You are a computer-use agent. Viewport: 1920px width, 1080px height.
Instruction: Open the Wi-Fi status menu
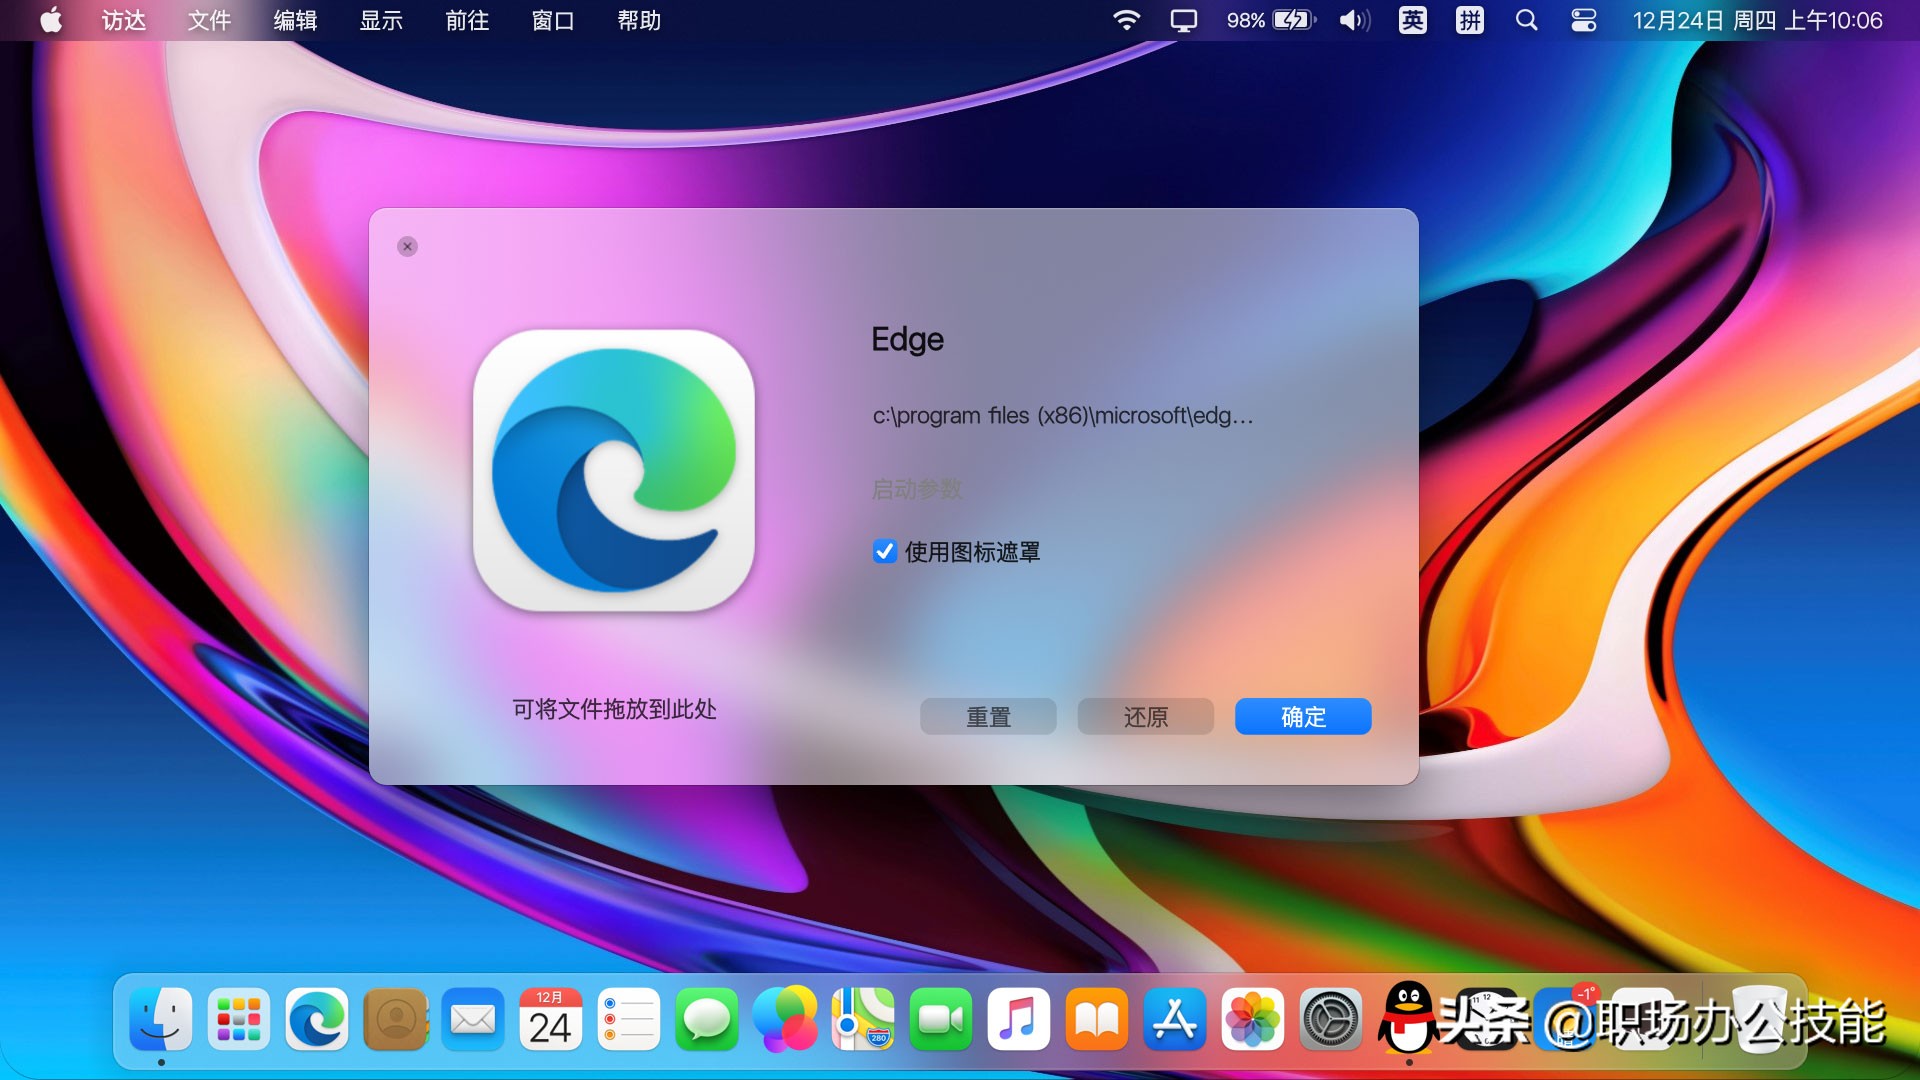pos(1128,20)
